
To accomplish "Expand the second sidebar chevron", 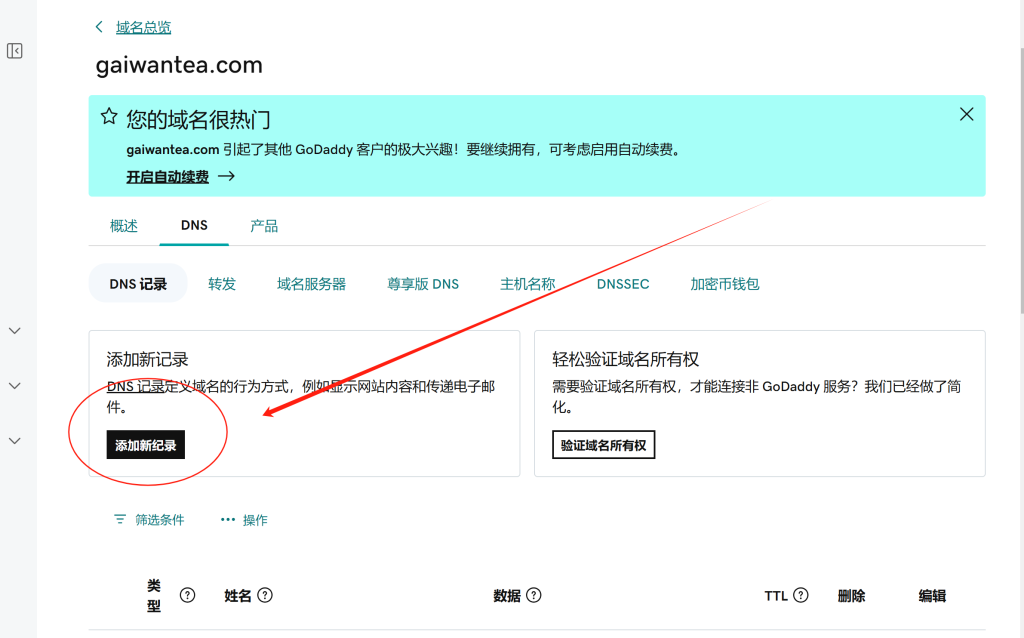I will pos(14,385).
